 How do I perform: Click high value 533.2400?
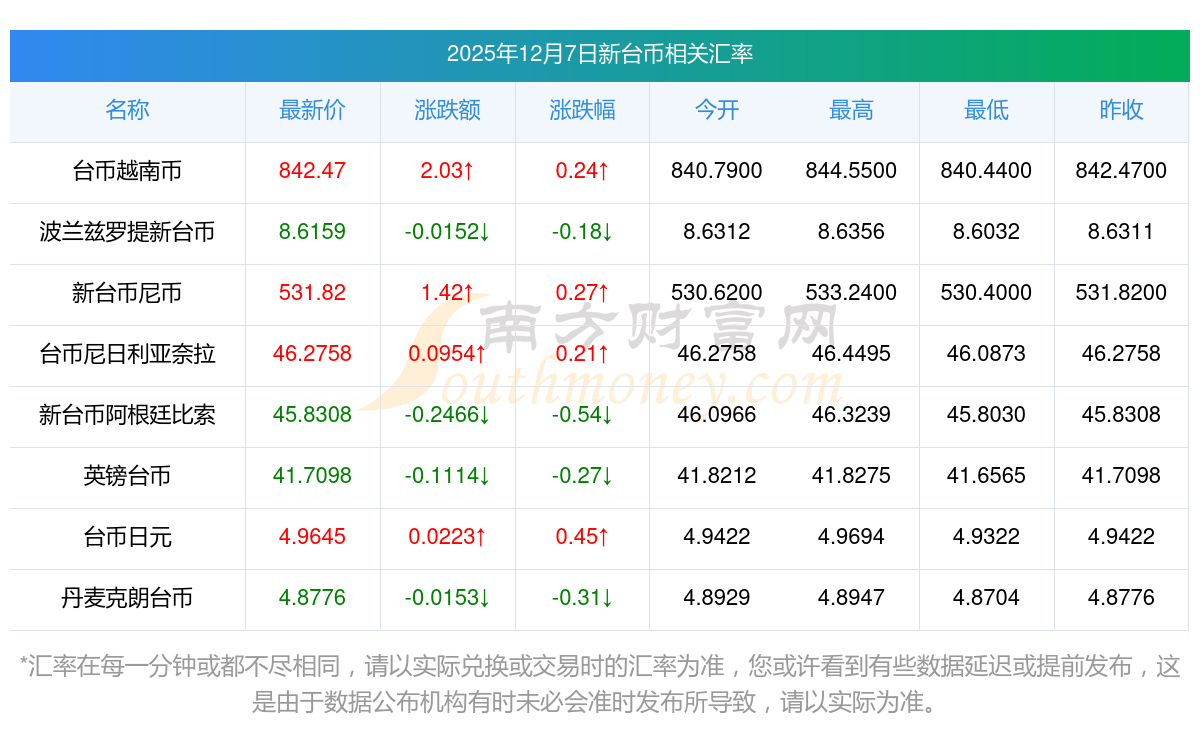coord(851,293)
